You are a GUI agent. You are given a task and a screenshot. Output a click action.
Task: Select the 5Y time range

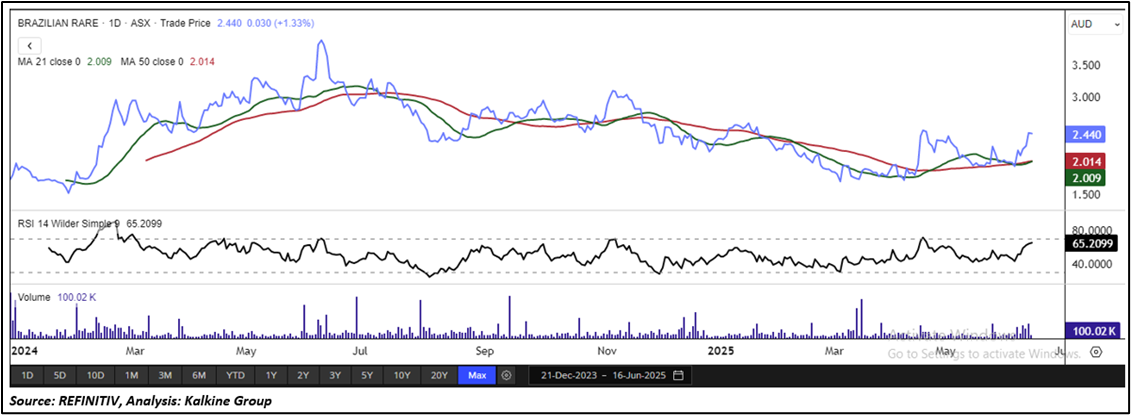368,375
